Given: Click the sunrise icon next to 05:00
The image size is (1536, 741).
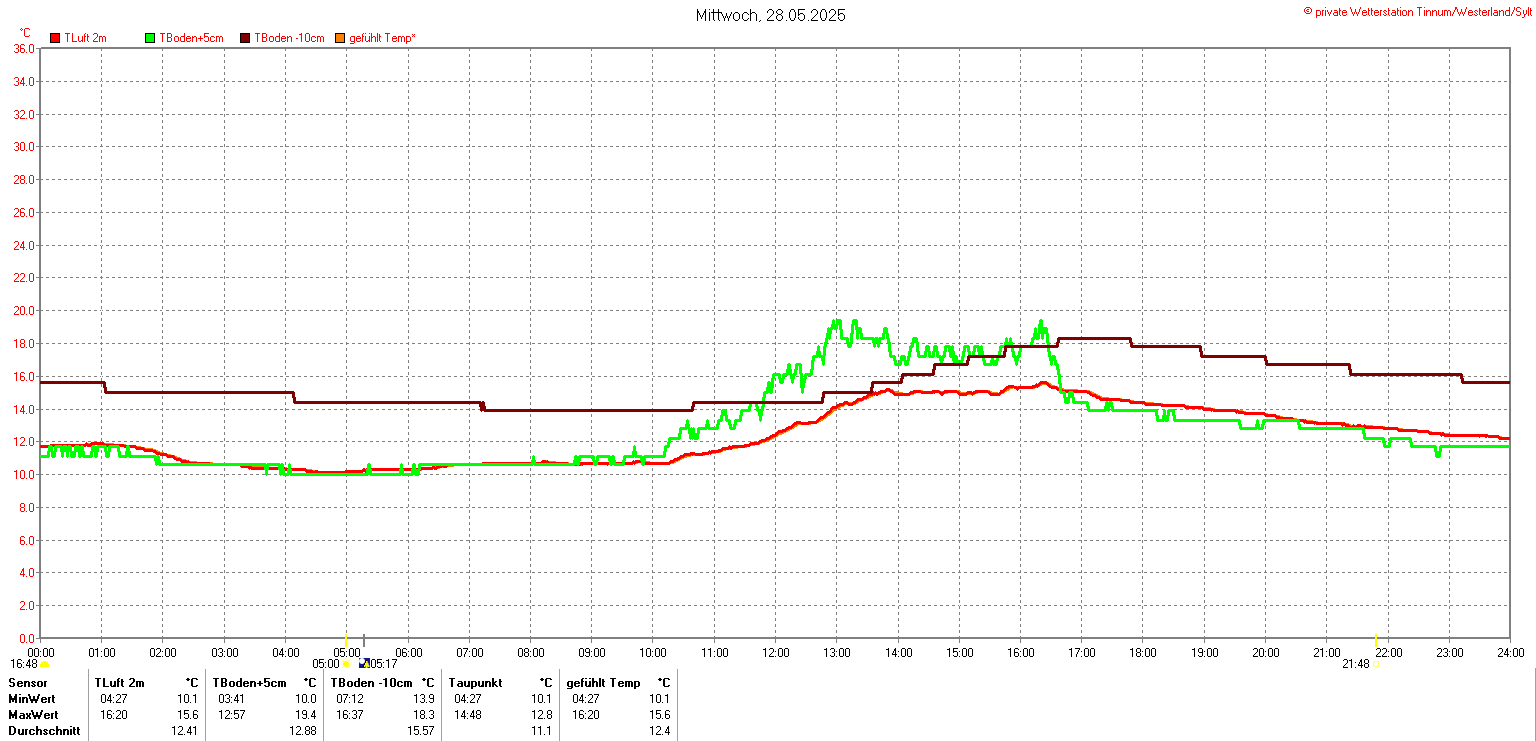Looking at the screenshot, I should point(346,664).
